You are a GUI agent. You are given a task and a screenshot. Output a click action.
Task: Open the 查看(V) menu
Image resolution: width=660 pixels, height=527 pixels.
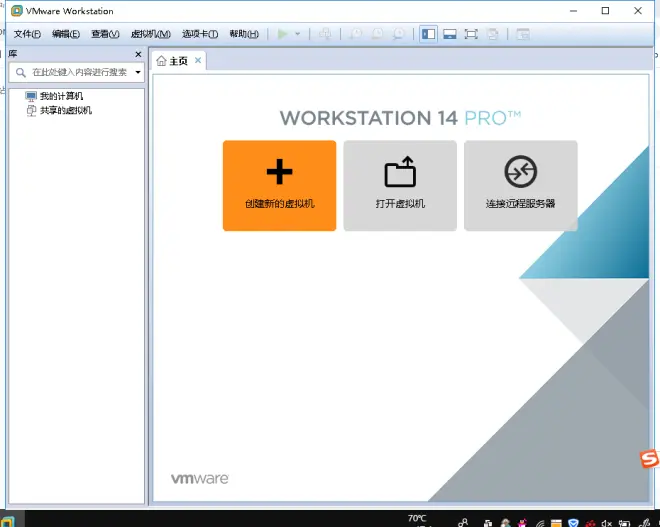coord(105,34)
